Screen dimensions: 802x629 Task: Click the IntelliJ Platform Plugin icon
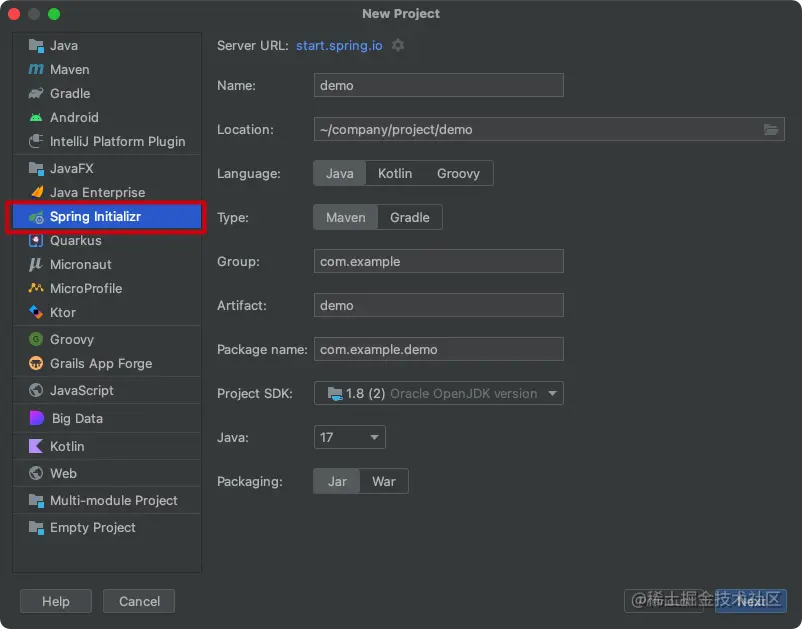[x=36, y=141]
